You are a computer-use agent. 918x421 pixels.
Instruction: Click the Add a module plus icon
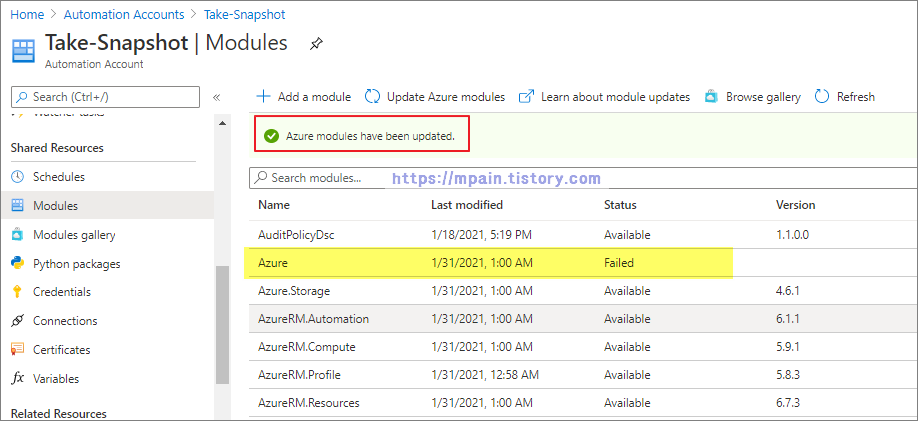(x=264, y=97)
